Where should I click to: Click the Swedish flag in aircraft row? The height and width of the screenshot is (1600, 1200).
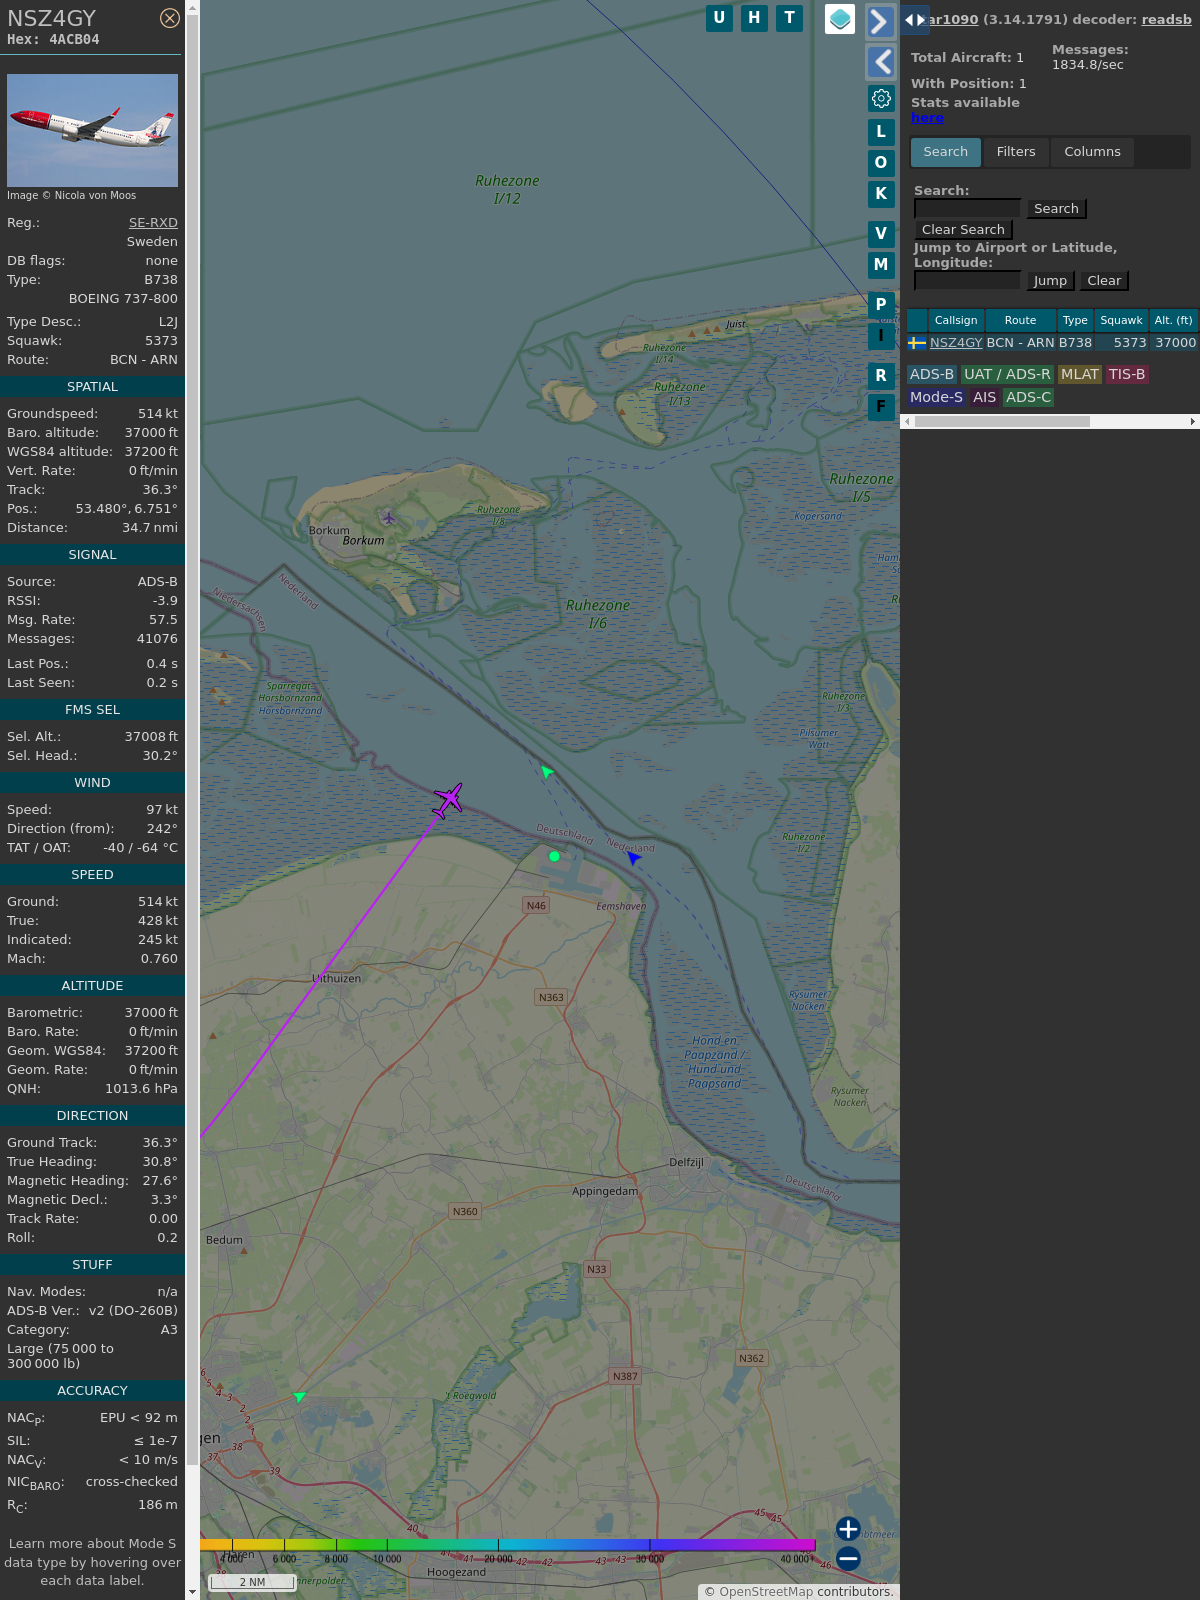pyautogui.click(x=916, y=343)
